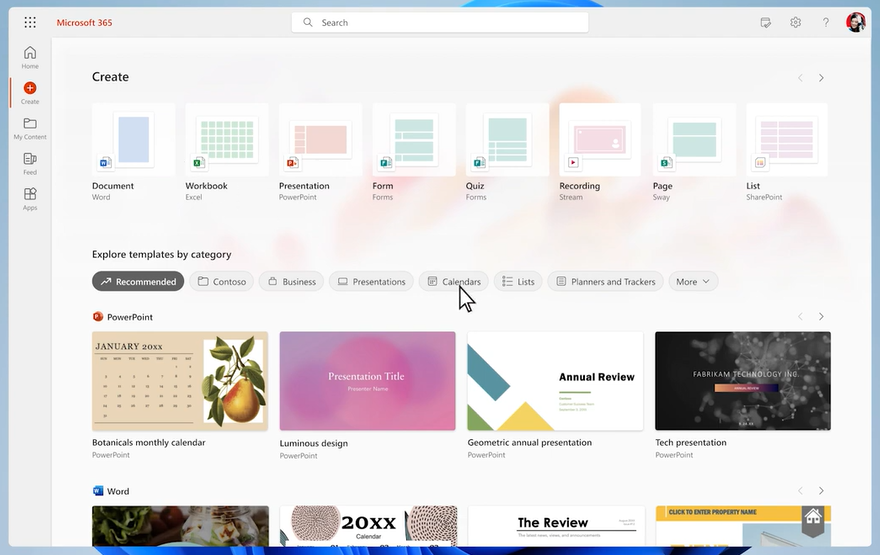
Task: Click the 'Luminous design' template title
Action: coord(314,443)
